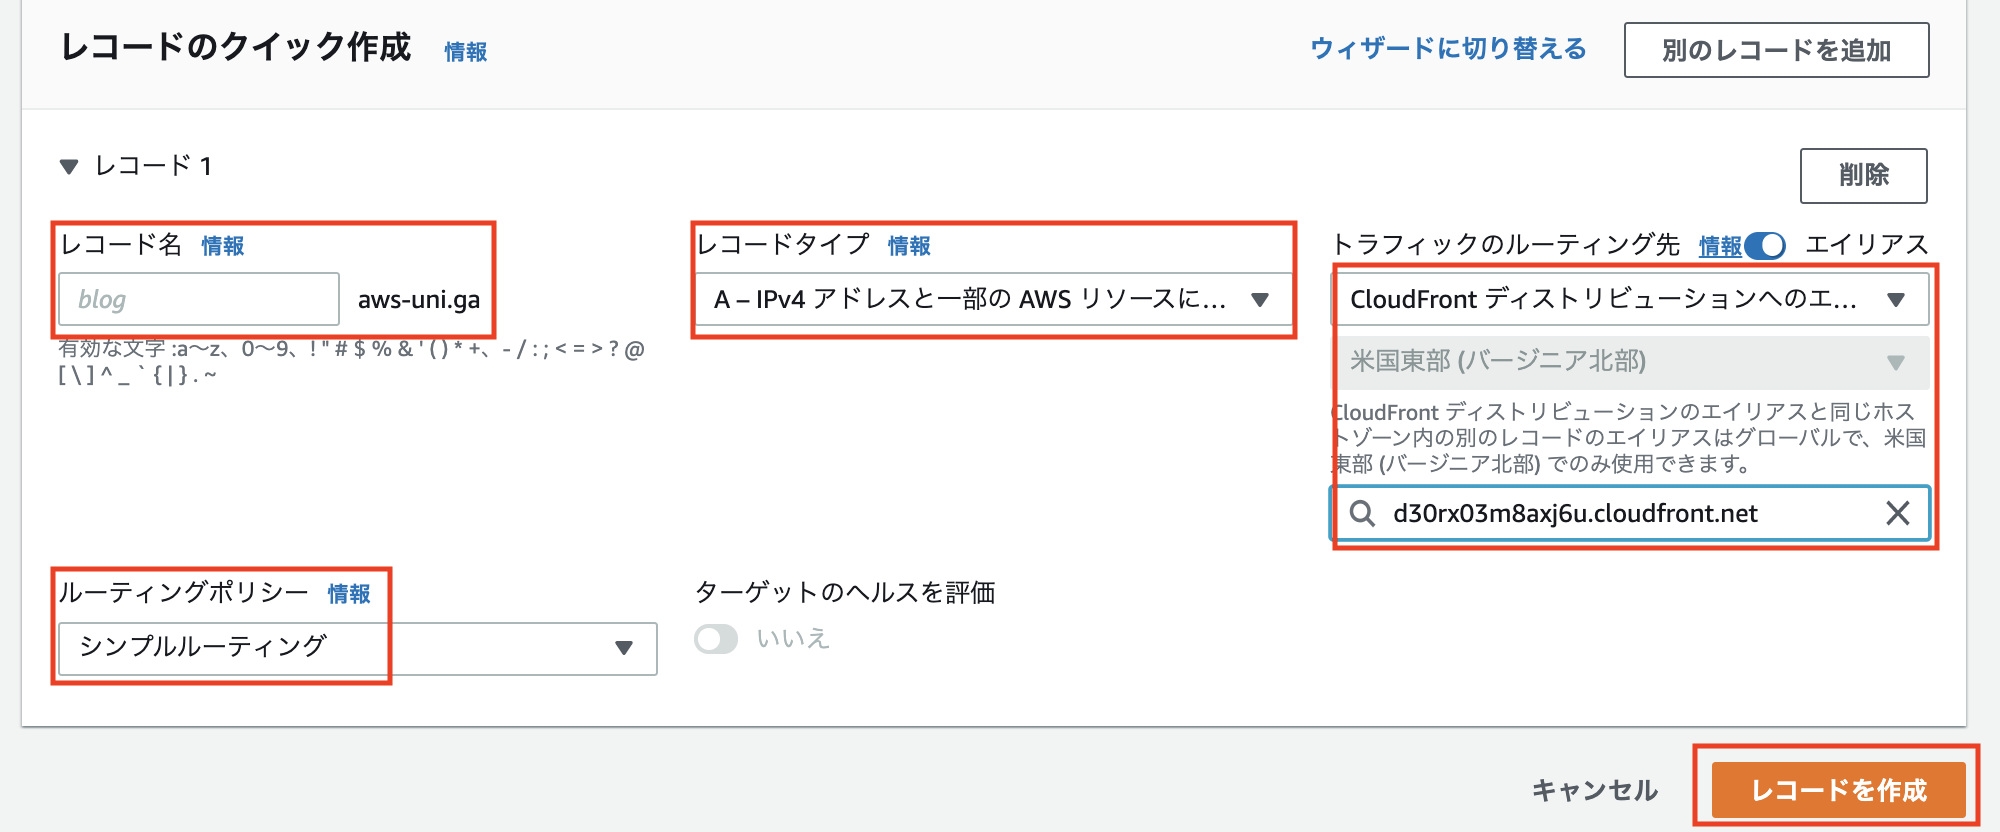Open 情報 link next to レコードタイプ
The height and width of the screenshot is (832, 2000).
coord(909,246)
